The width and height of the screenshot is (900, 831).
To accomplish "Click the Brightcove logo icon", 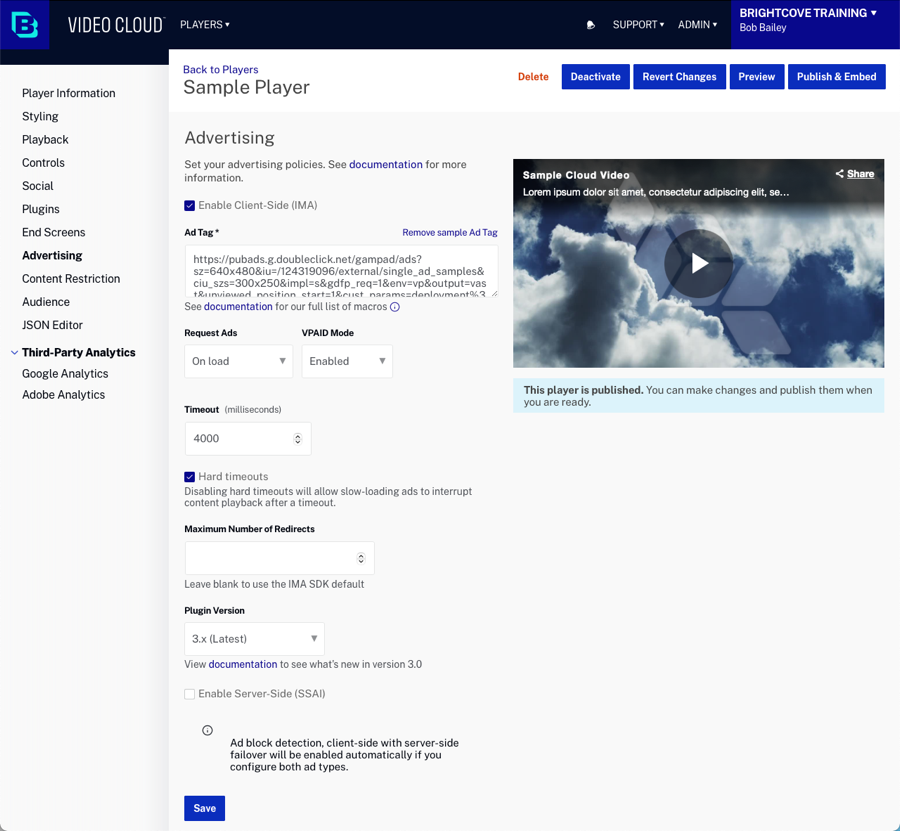I will coord(24,24).
